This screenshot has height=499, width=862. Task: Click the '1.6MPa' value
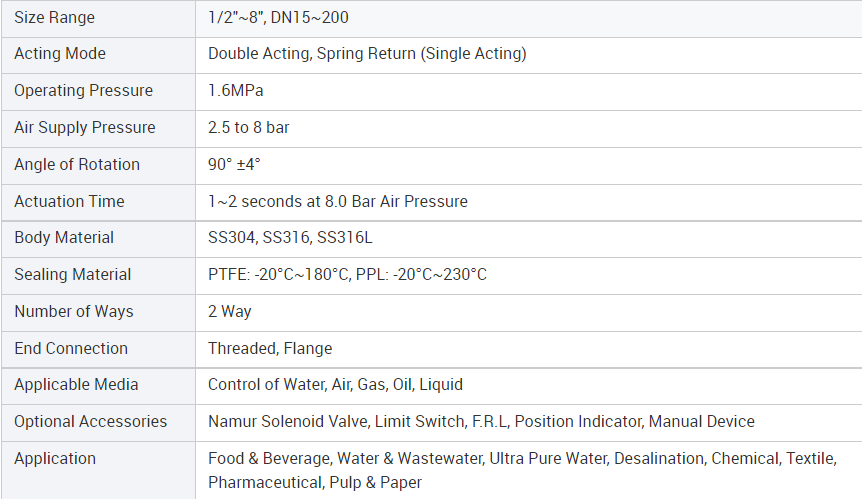(236, 90)
